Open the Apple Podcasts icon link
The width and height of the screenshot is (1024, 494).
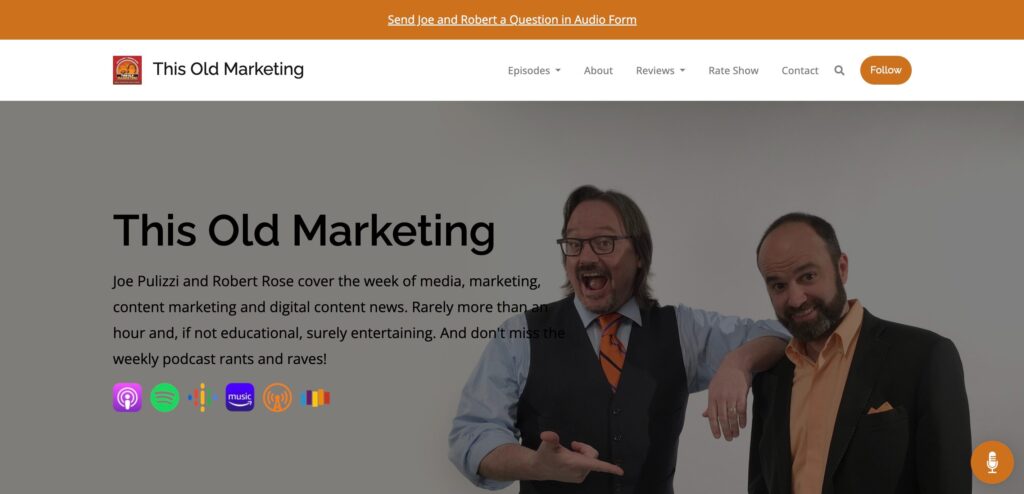[x=127, y=397]
